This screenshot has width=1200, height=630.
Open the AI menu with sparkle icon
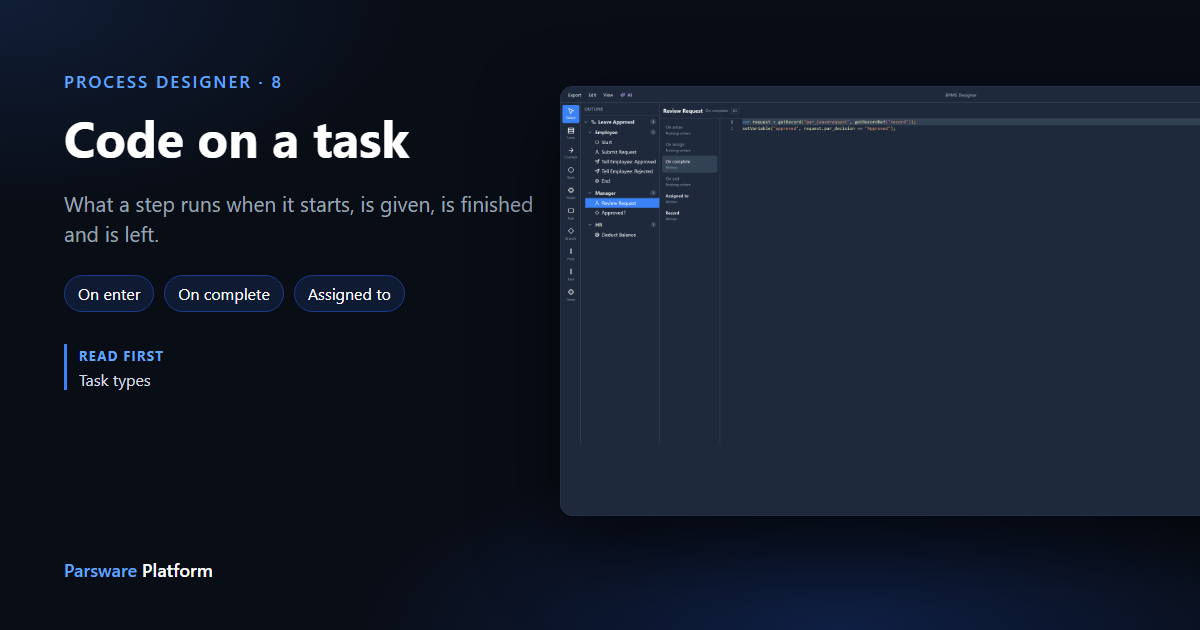click(626, 95)
